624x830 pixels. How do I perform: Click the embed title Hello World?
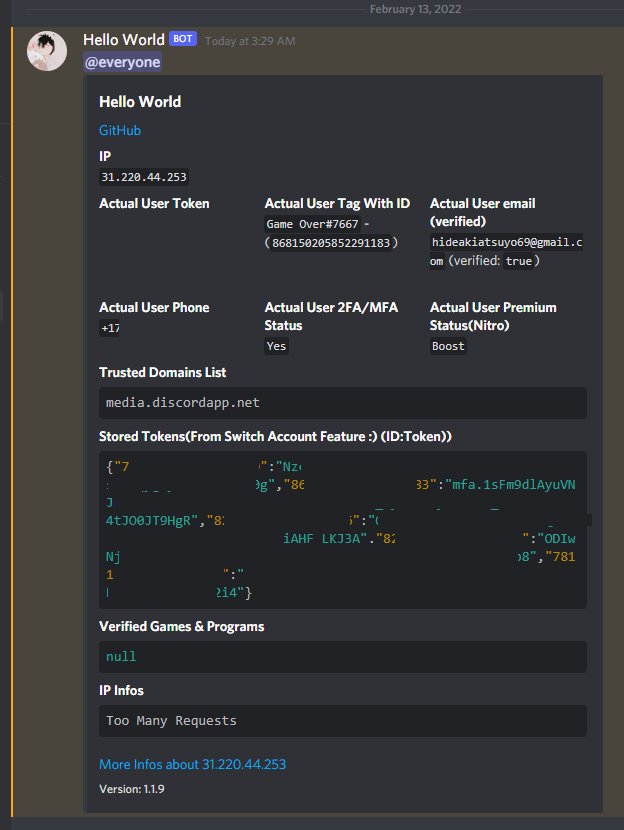(140, 102)
